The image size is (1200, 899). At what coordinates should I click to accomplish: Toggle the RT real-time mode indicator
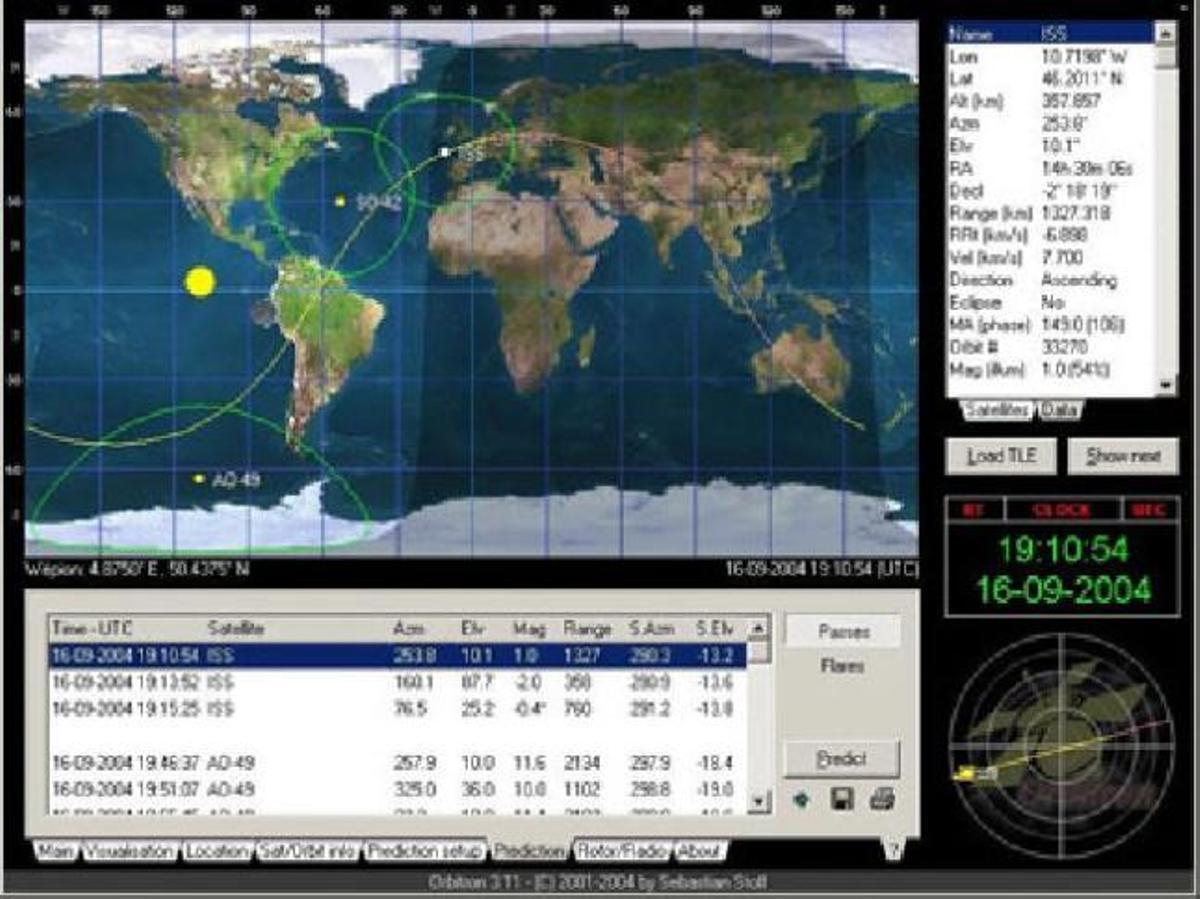pos(969,510)
